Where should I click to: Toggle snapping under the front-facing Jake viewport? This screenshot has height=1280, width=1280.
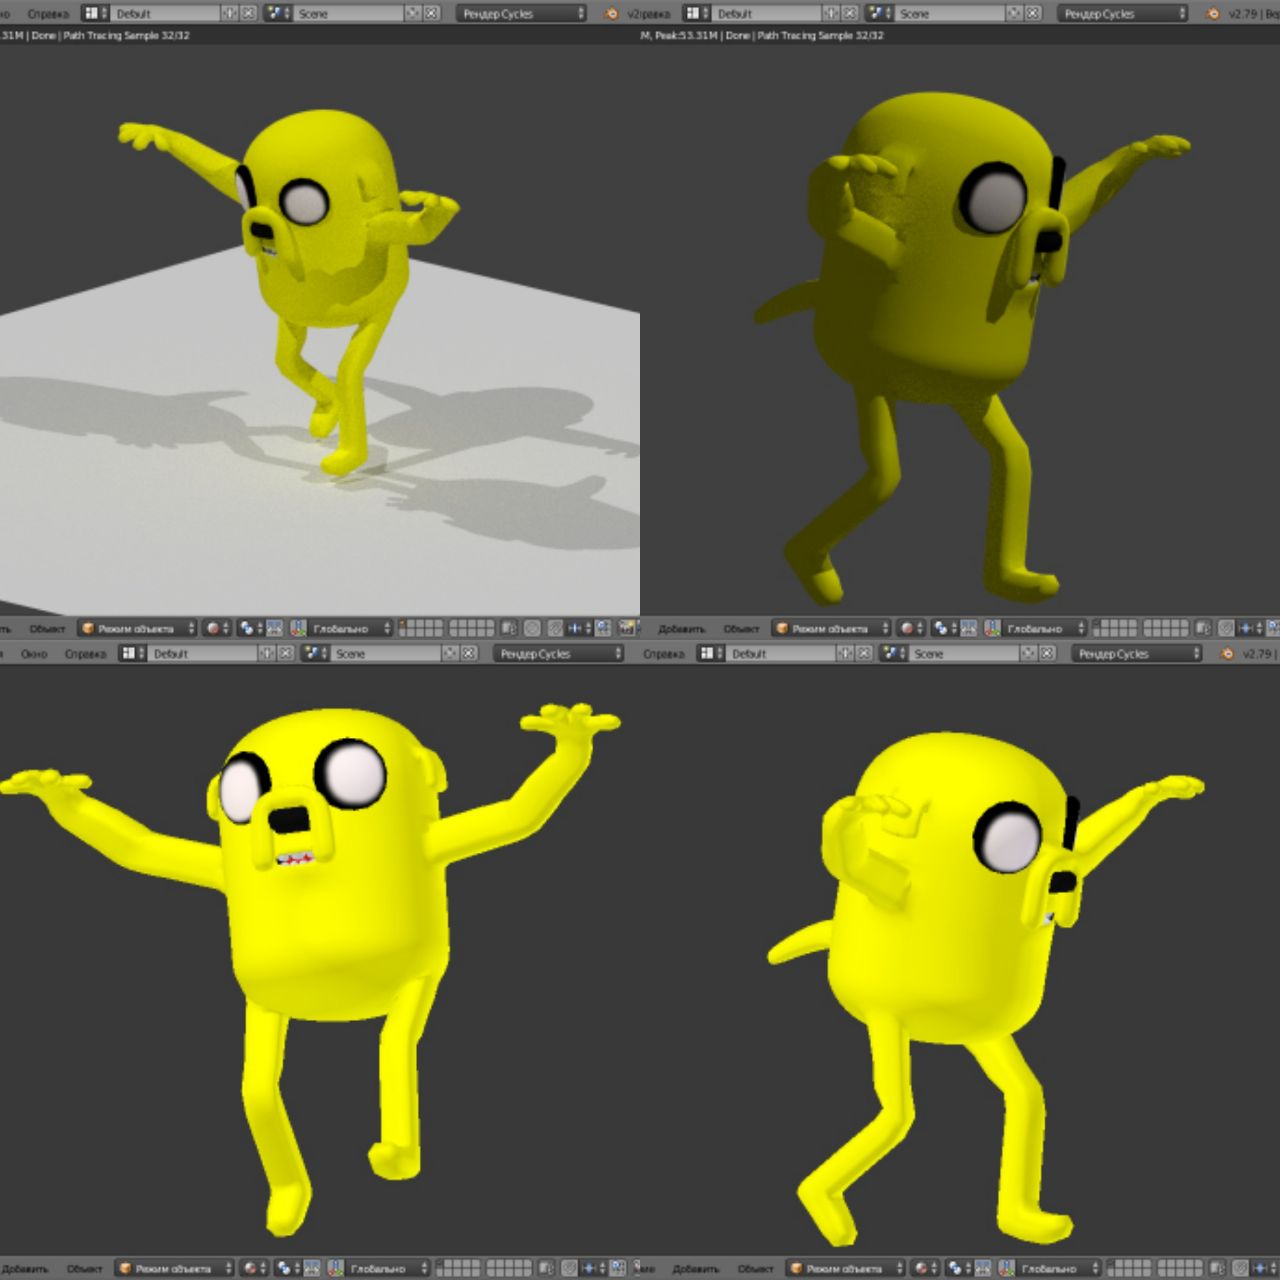pos(569,1268)
